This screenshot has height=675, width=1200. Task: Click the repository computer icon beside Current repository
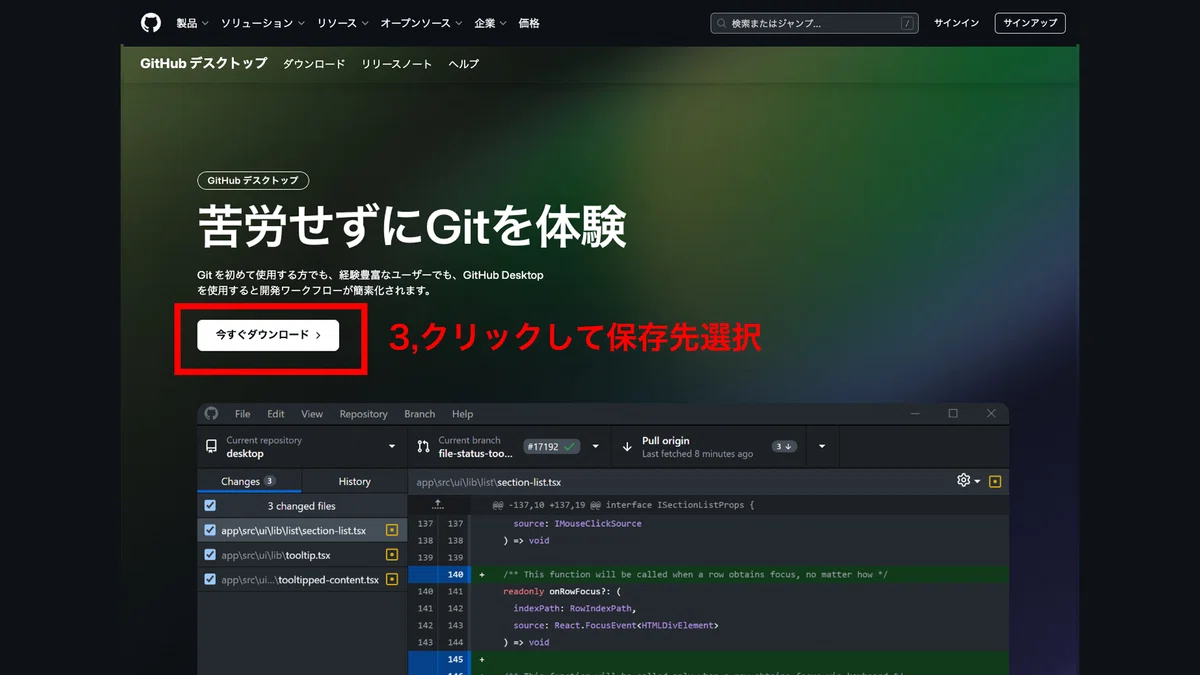click(211, 446)
